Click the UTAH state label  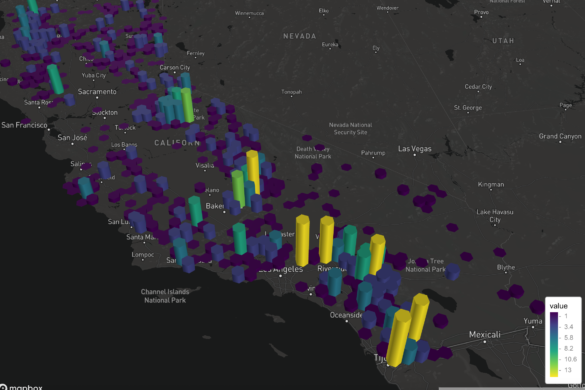[x=503, y=41]
